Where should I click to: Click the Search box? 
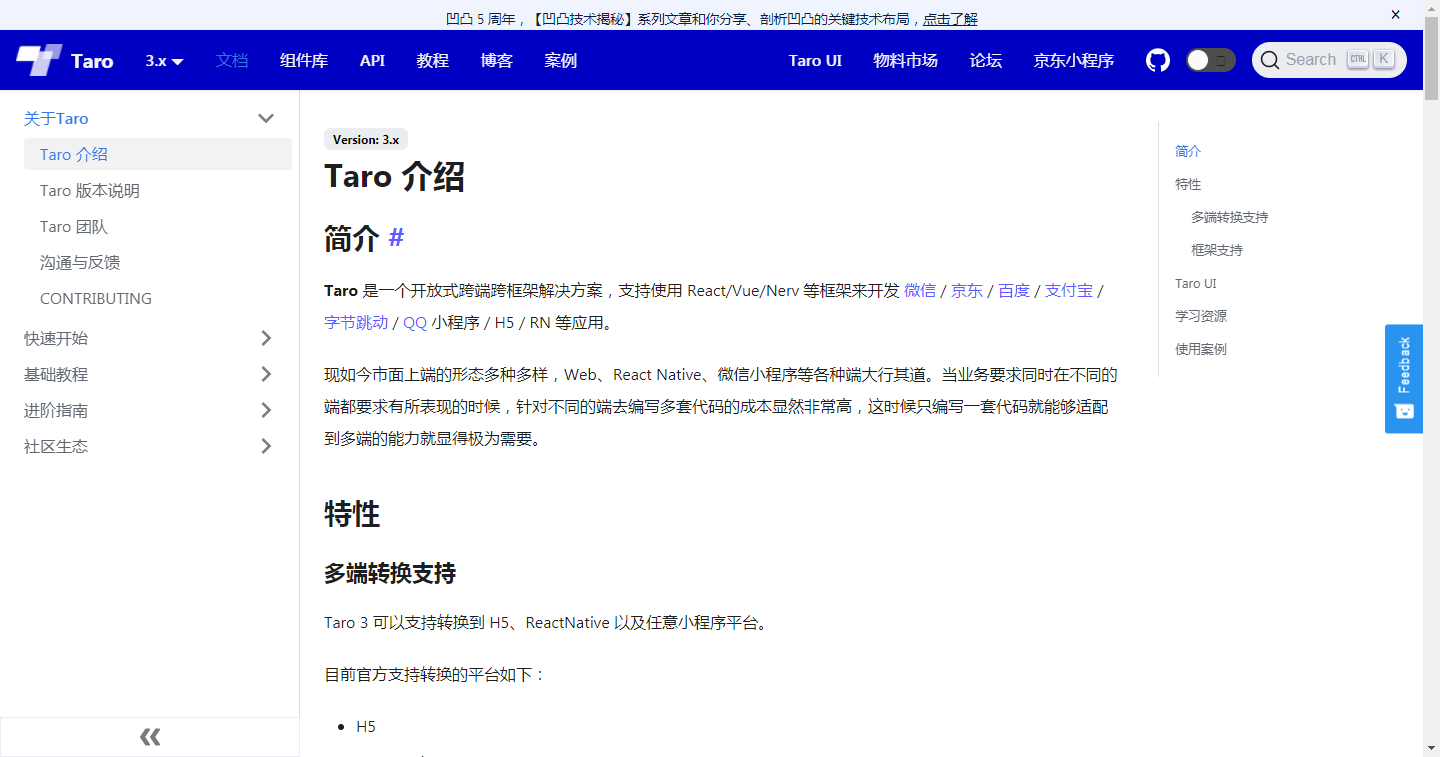click(1329, 60)
